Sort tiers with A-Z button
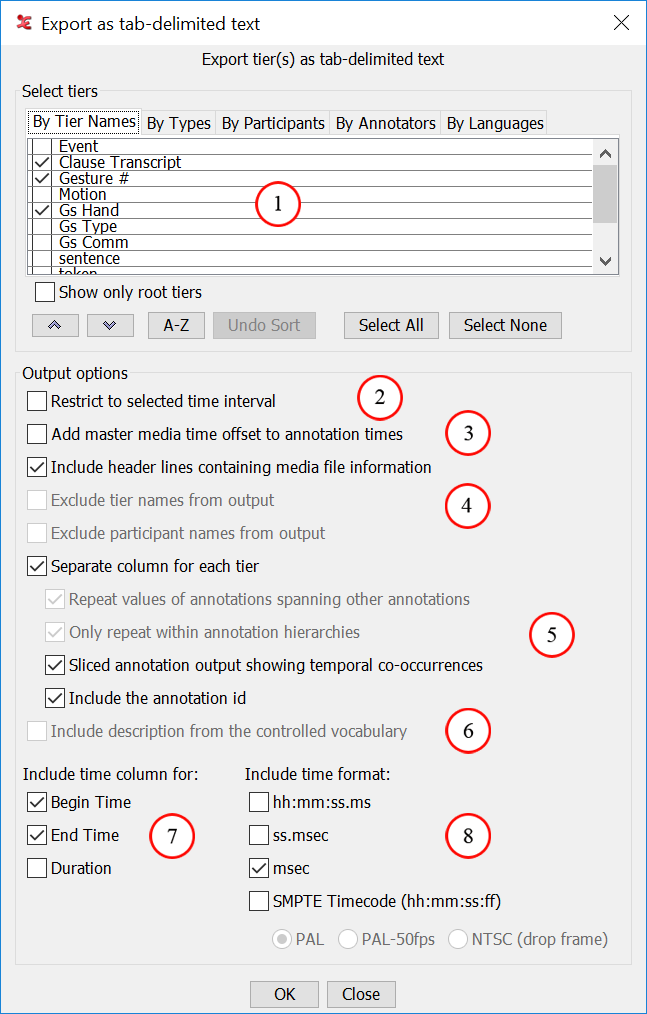 (x=176, y=325)
